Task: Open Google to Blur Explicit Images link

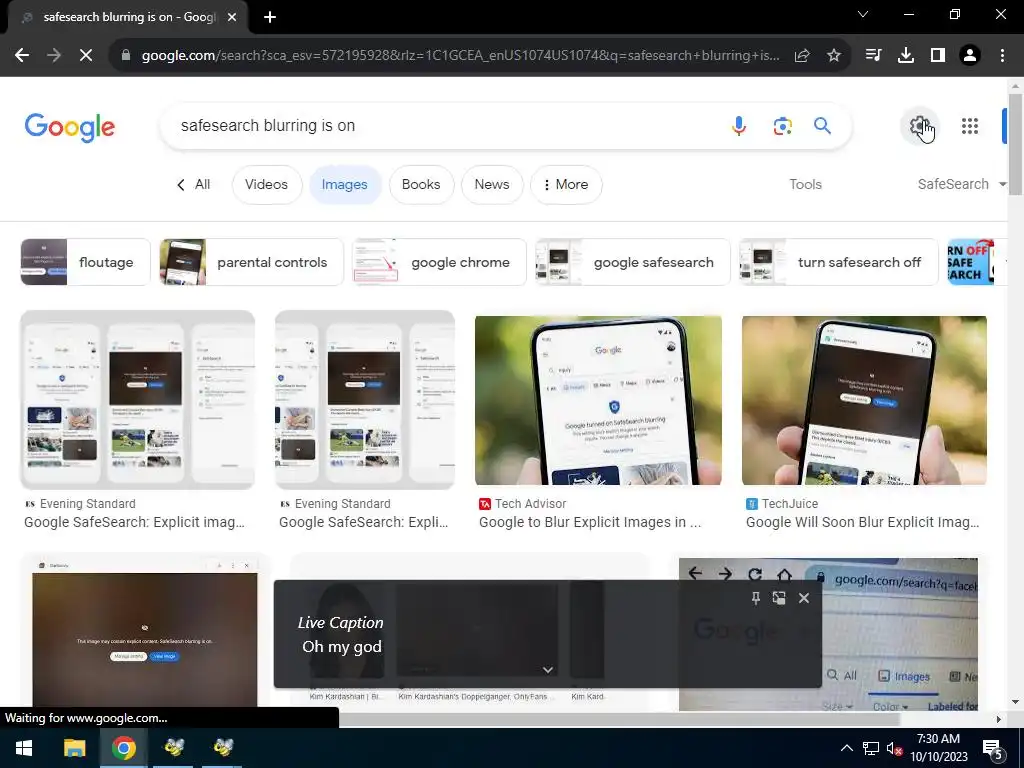Action: pyautogui.click(x=590, y=522)
